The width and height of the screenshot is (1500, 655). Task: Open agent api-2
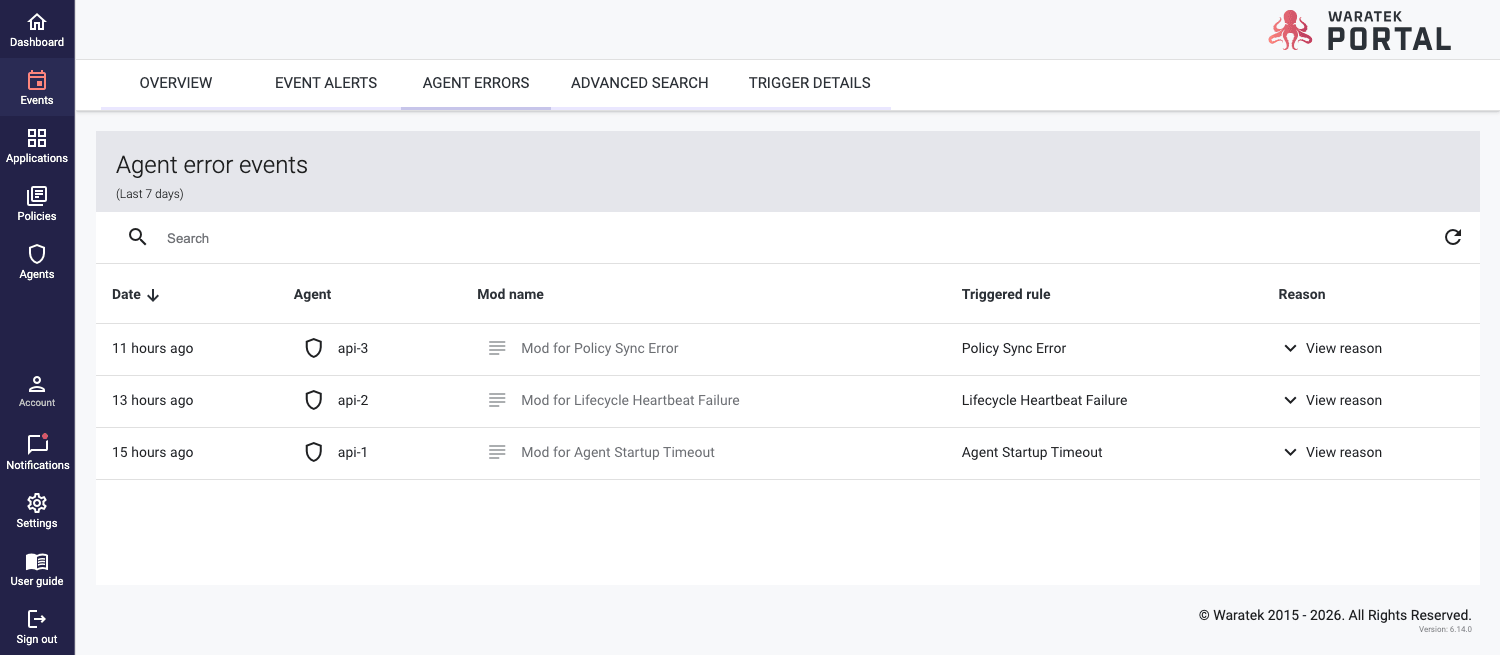353,400
